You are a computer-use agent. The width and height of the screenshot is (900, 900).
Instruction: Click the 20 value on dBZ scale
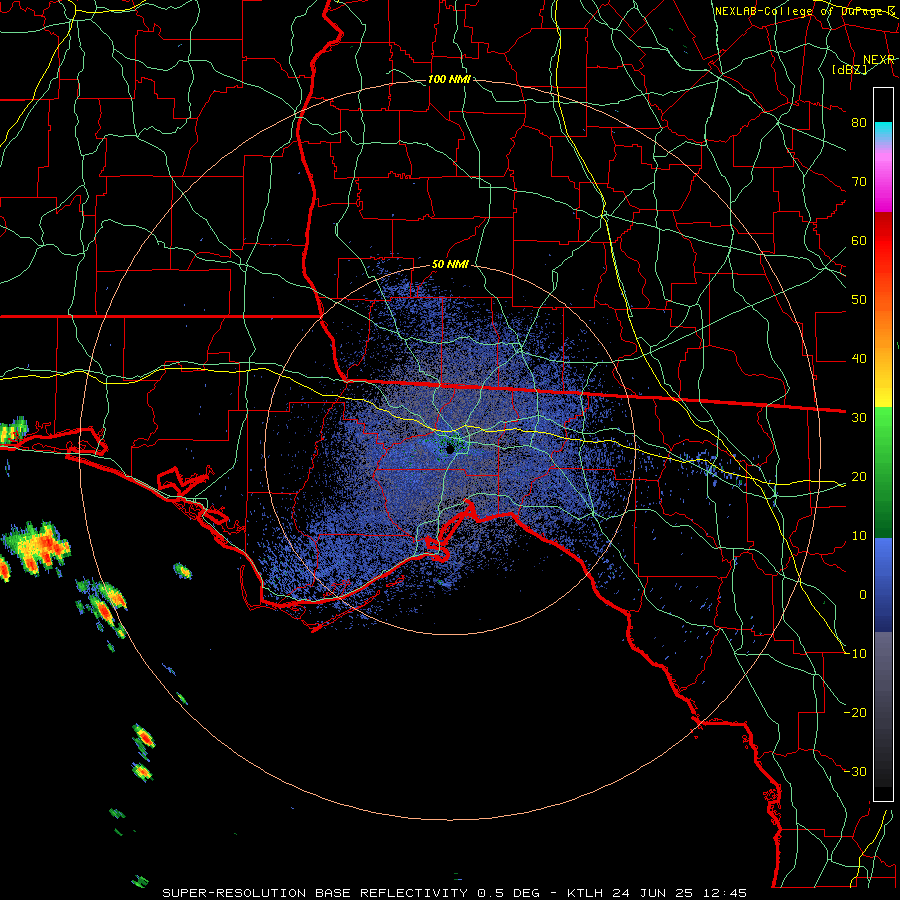(x=859, y=476)
